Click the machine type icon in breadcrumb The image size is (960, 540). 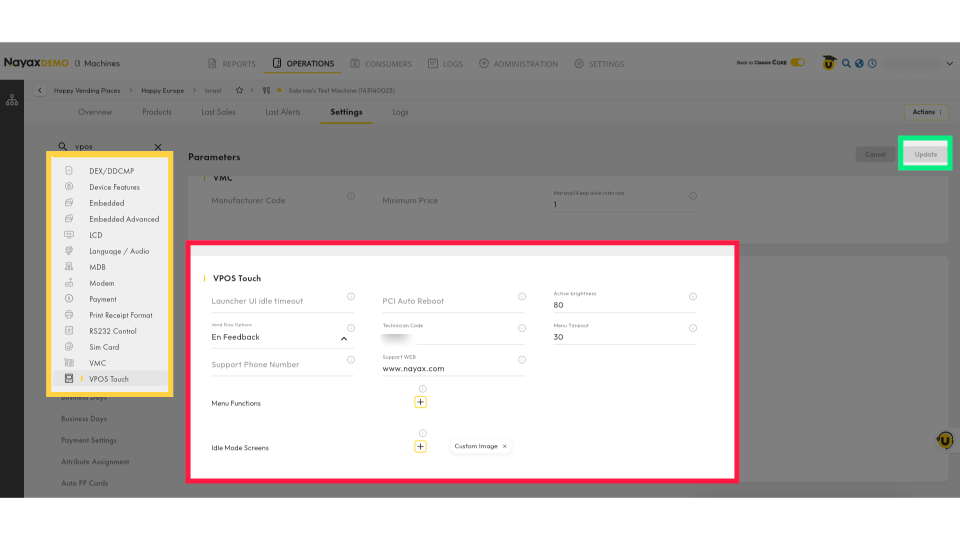(x=266, y=91)
